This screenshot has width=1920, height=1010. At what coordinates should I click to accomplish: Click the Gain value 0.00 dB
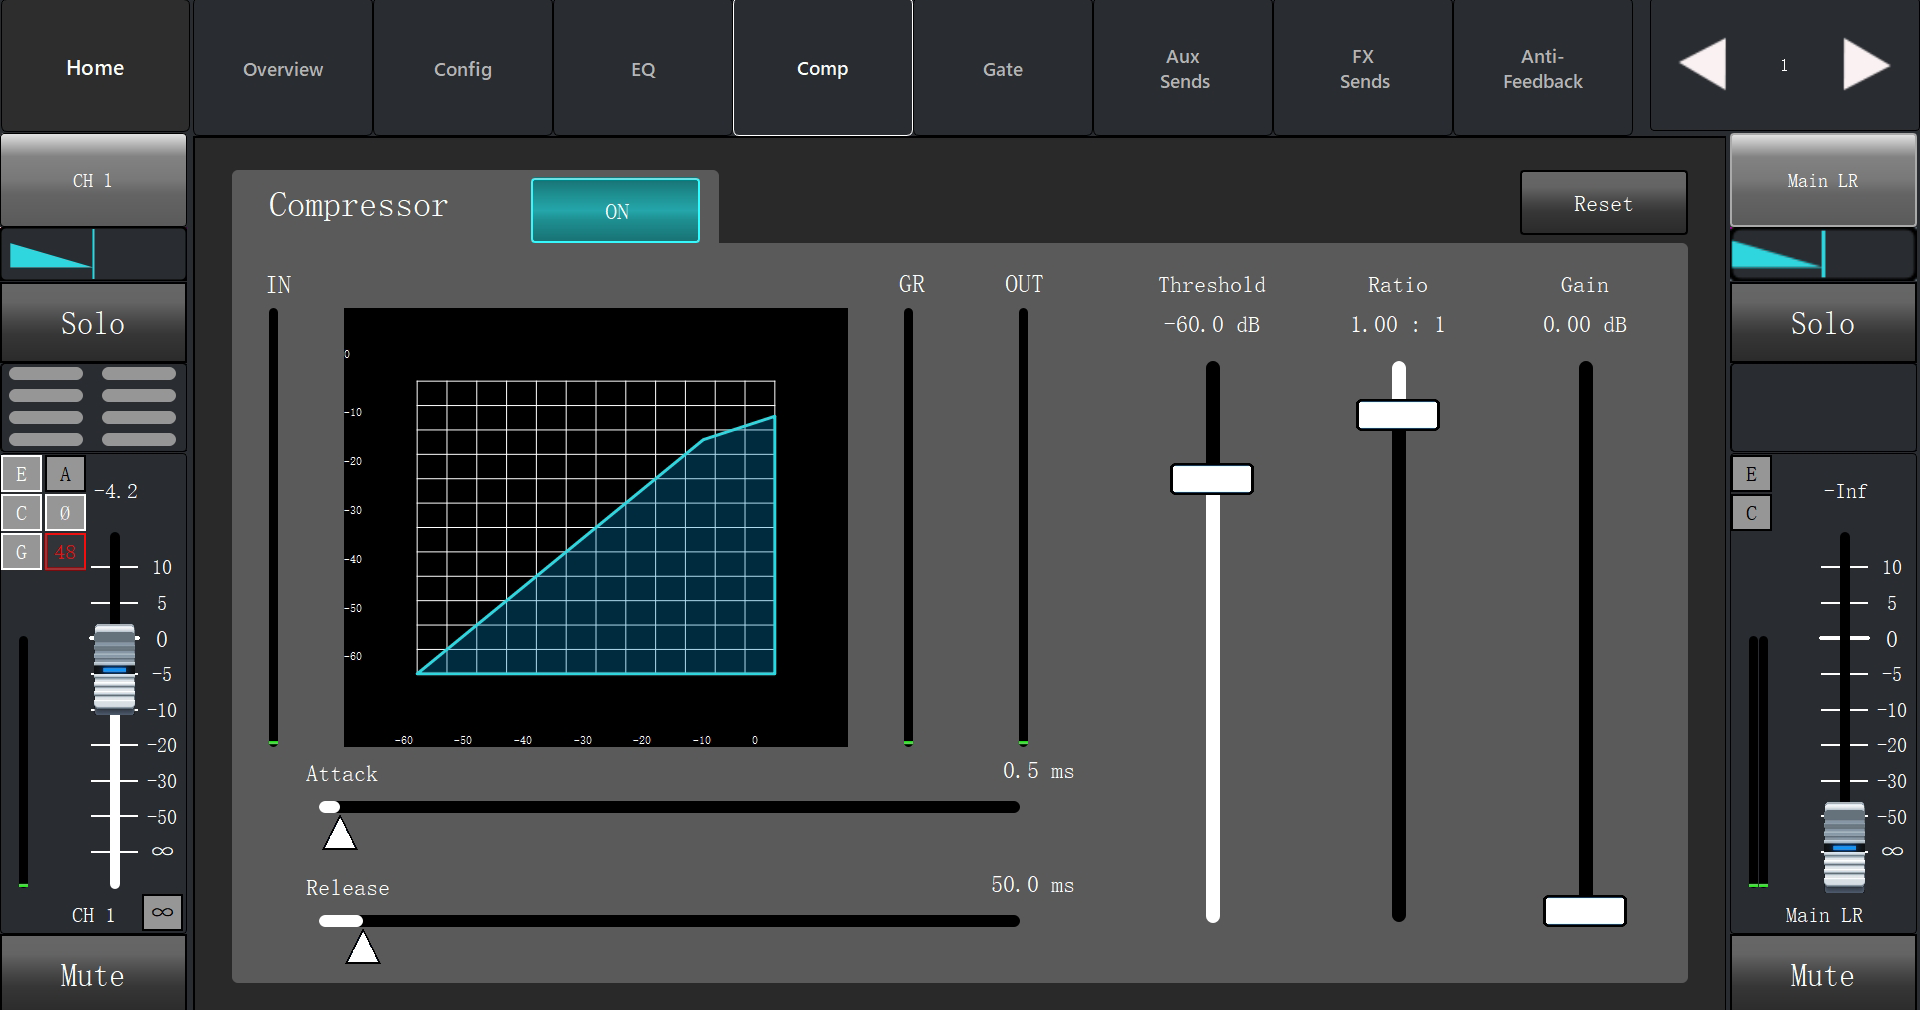pyautogui.click(x=1584, y=324)
